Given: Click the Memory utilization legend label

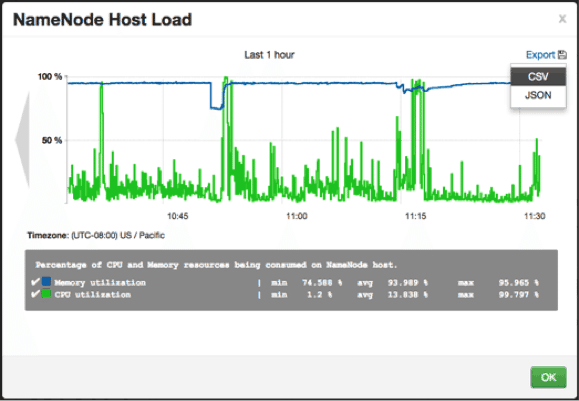Looking at the screenshot, I should (x=100, y=282).
